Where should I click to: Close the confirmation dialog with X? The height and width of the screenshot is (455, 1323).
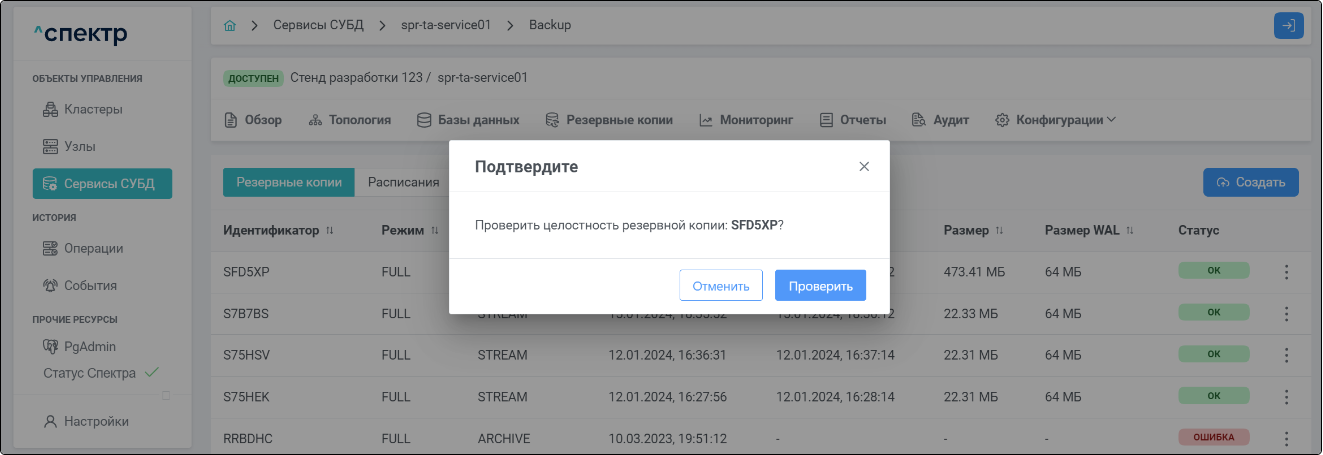pyautogui.click(x=864, y=167)
